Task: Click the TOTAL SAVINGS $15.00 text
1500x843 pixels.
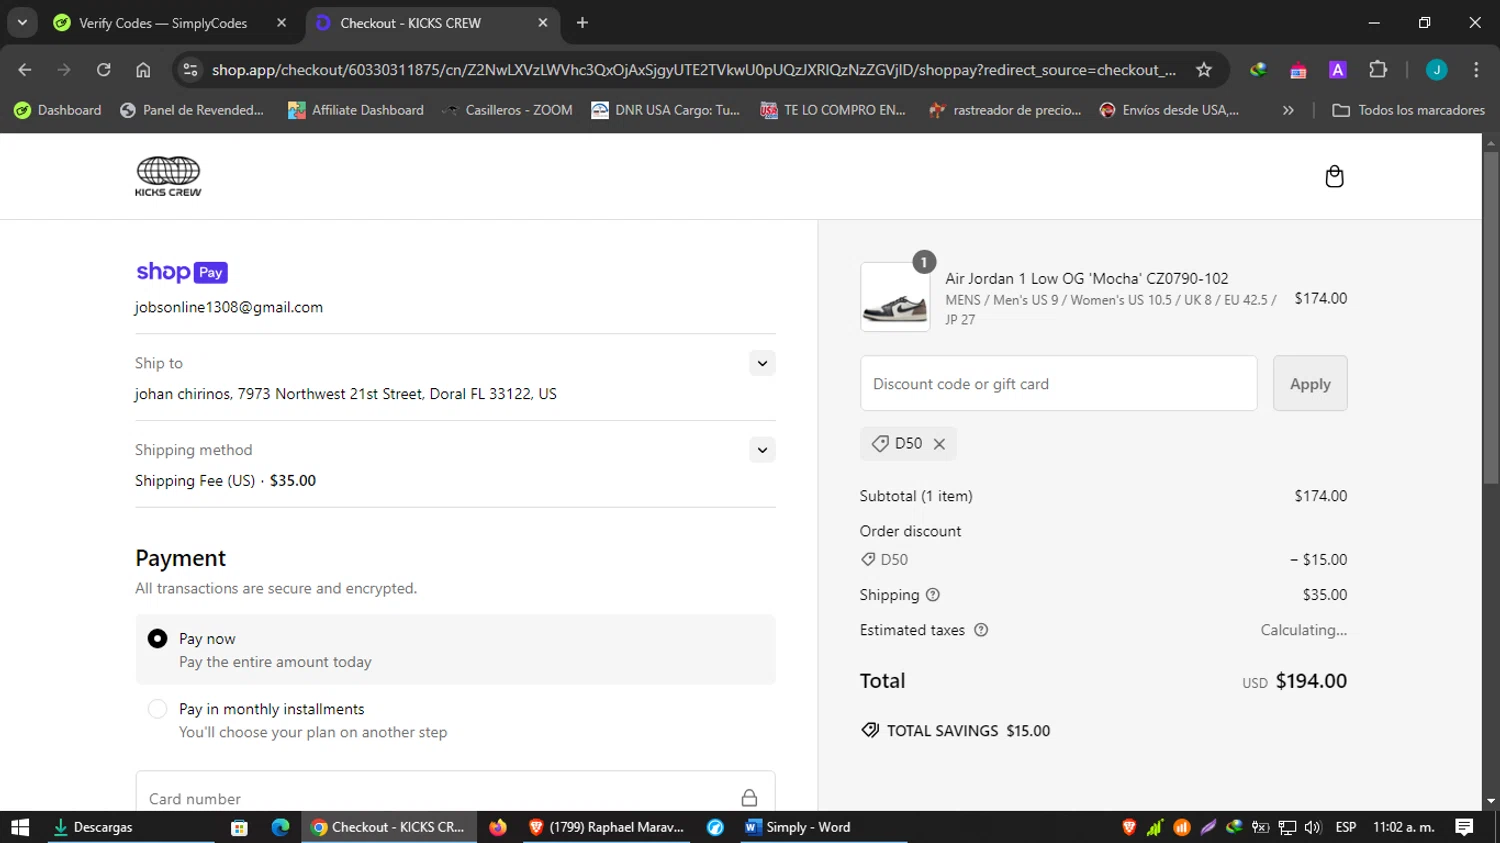Action: pyautogui.click(x=968, y=731)
